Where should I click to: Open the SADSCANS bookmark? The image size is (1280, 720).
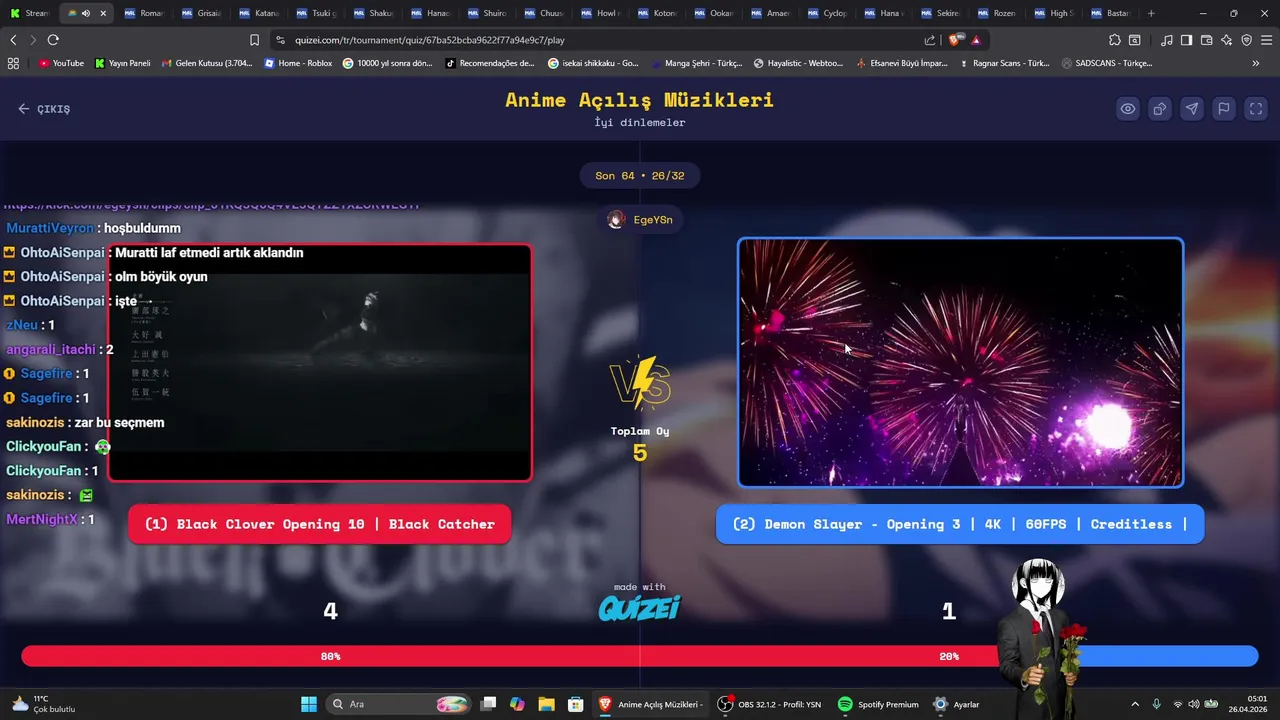coord(1108,63)
